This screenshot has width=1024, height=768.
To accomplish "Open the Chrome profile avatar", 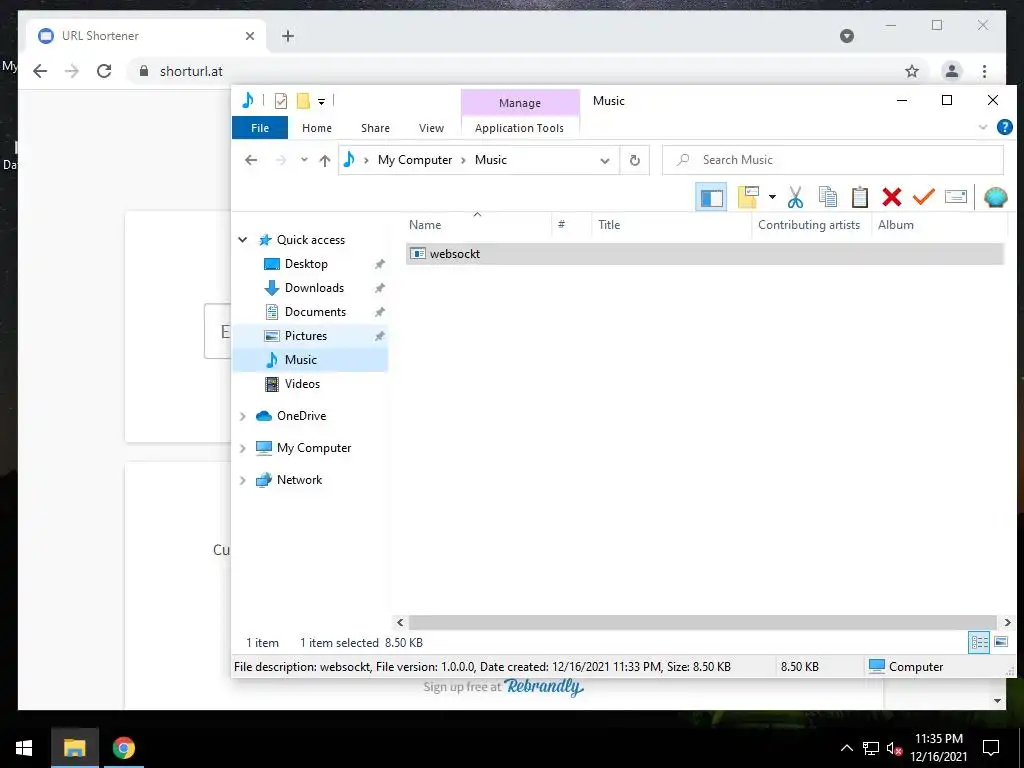I will [952, 71].
